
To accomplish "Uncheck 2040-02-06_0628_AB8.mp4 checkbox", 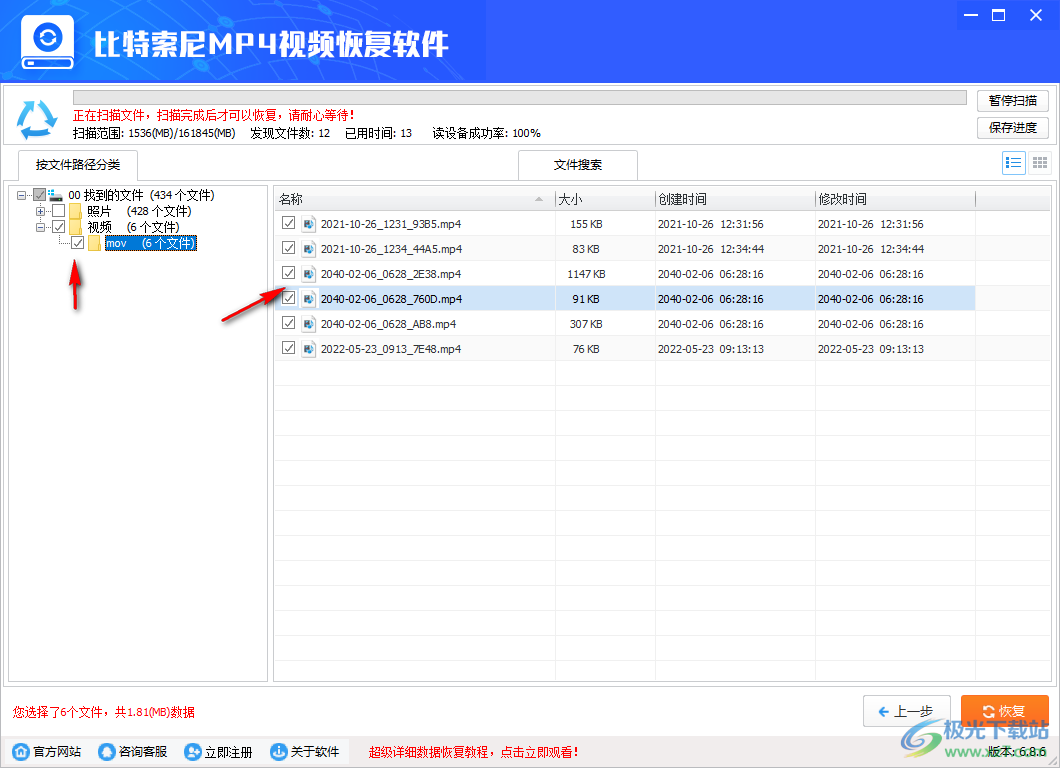I will point(289,323).
